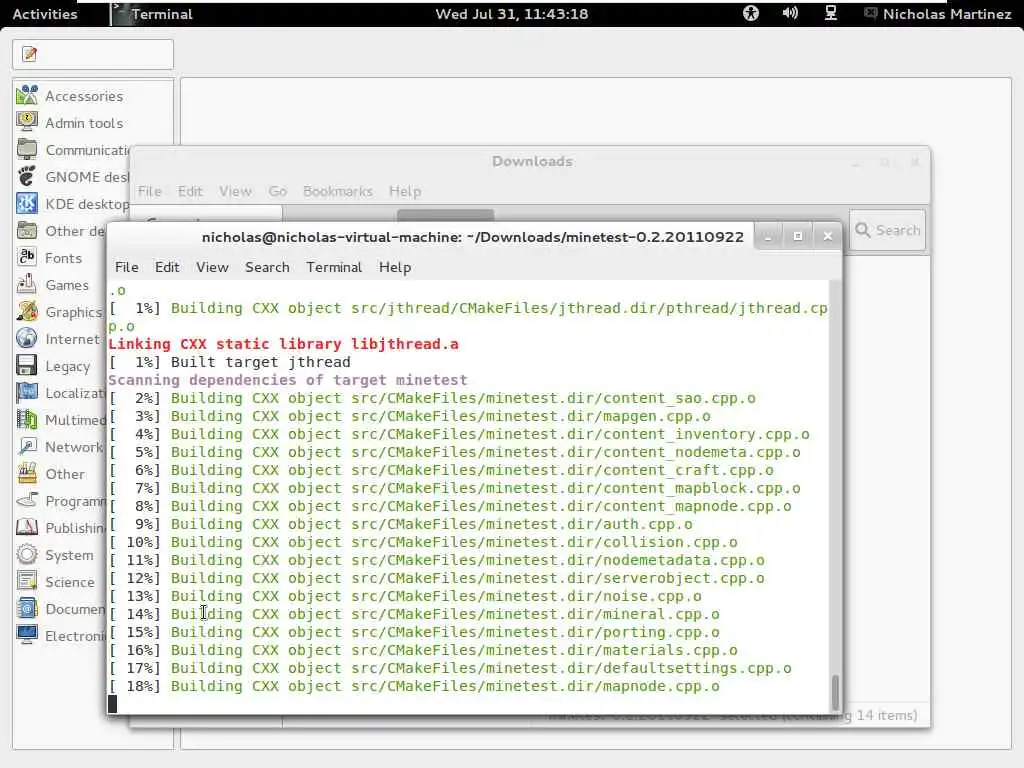Click the auth.cpp.o build line
The image size is (1024, 768).
401,524
